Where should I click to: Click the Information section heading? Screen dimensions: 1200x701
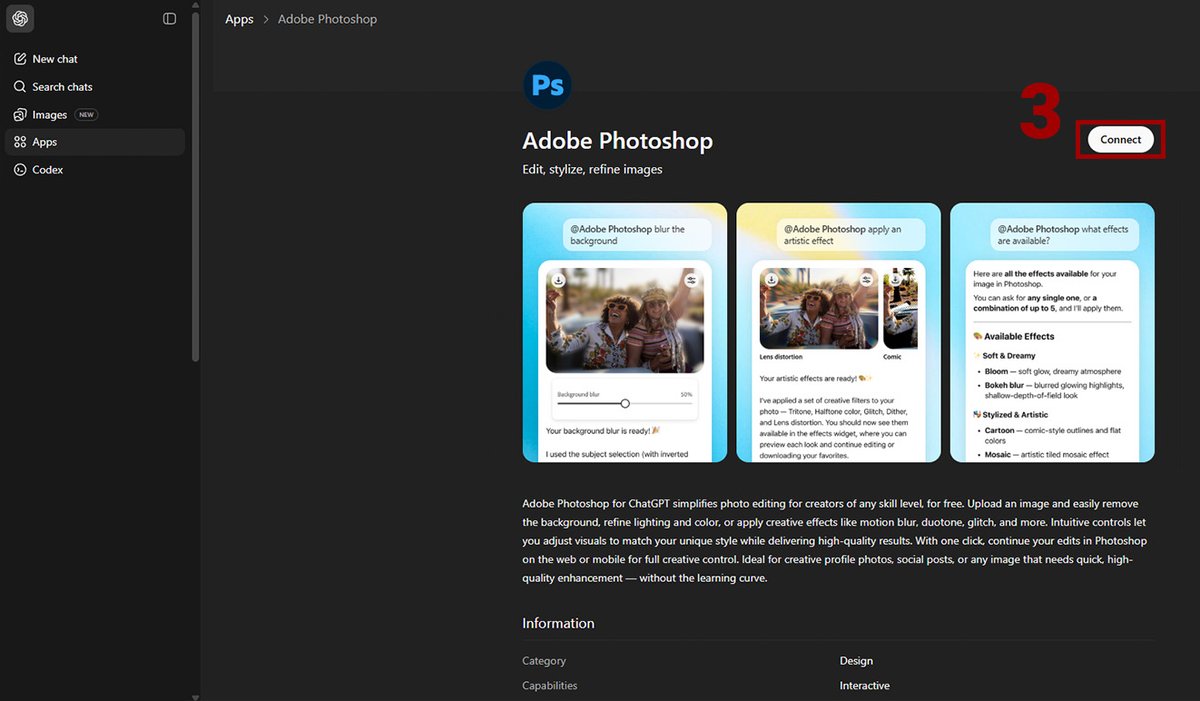click(558, 623)
